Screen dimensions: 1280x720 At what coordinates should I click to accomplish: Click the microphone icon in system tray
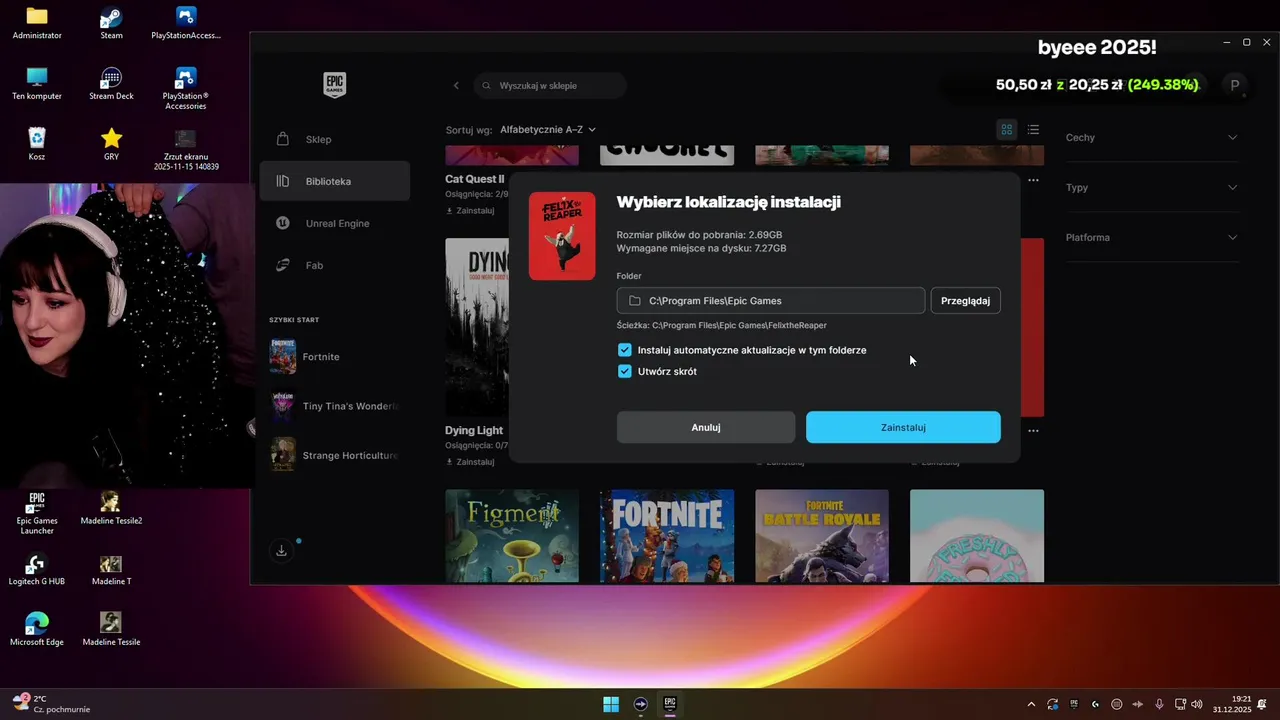pyautogui.click(x=1159, y=704)
